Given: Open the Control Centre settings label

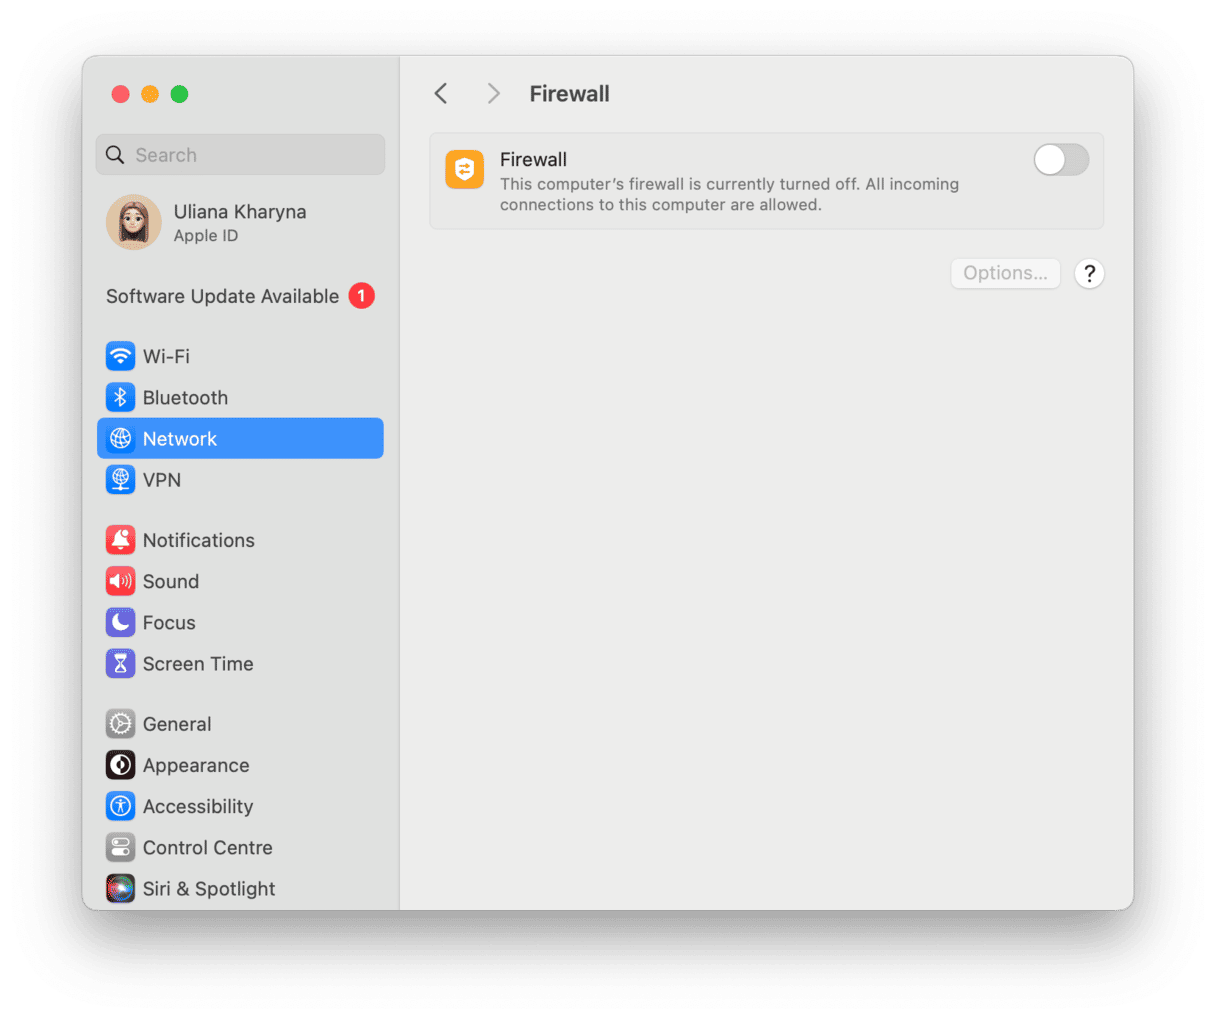Looking at the screenshot, I should pyautogui.click(x=207, y=847).
